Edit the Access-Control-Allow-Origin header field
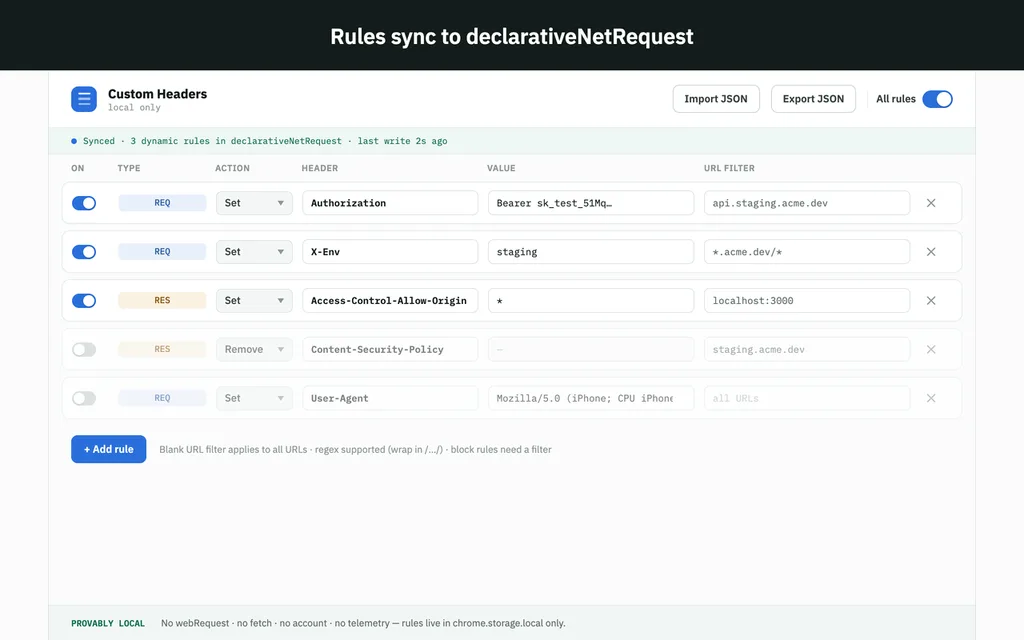This screenshot has width=1024, height=640. pyautogui.click(x=390, y=300)
